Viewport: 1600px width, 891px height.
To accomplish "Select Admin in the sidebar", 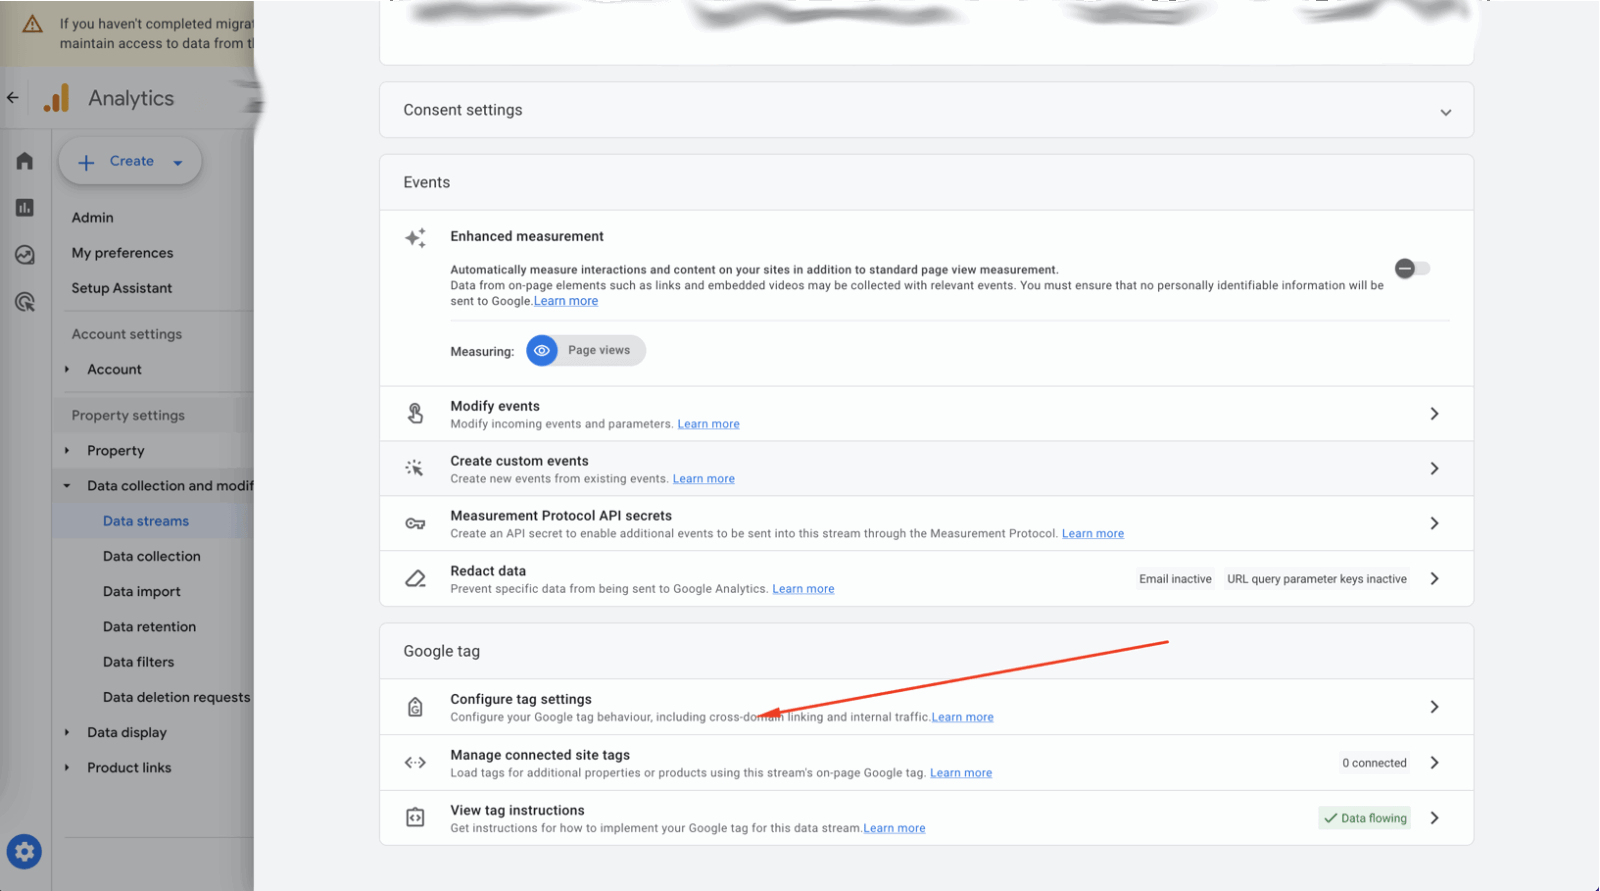I will 92,218.
